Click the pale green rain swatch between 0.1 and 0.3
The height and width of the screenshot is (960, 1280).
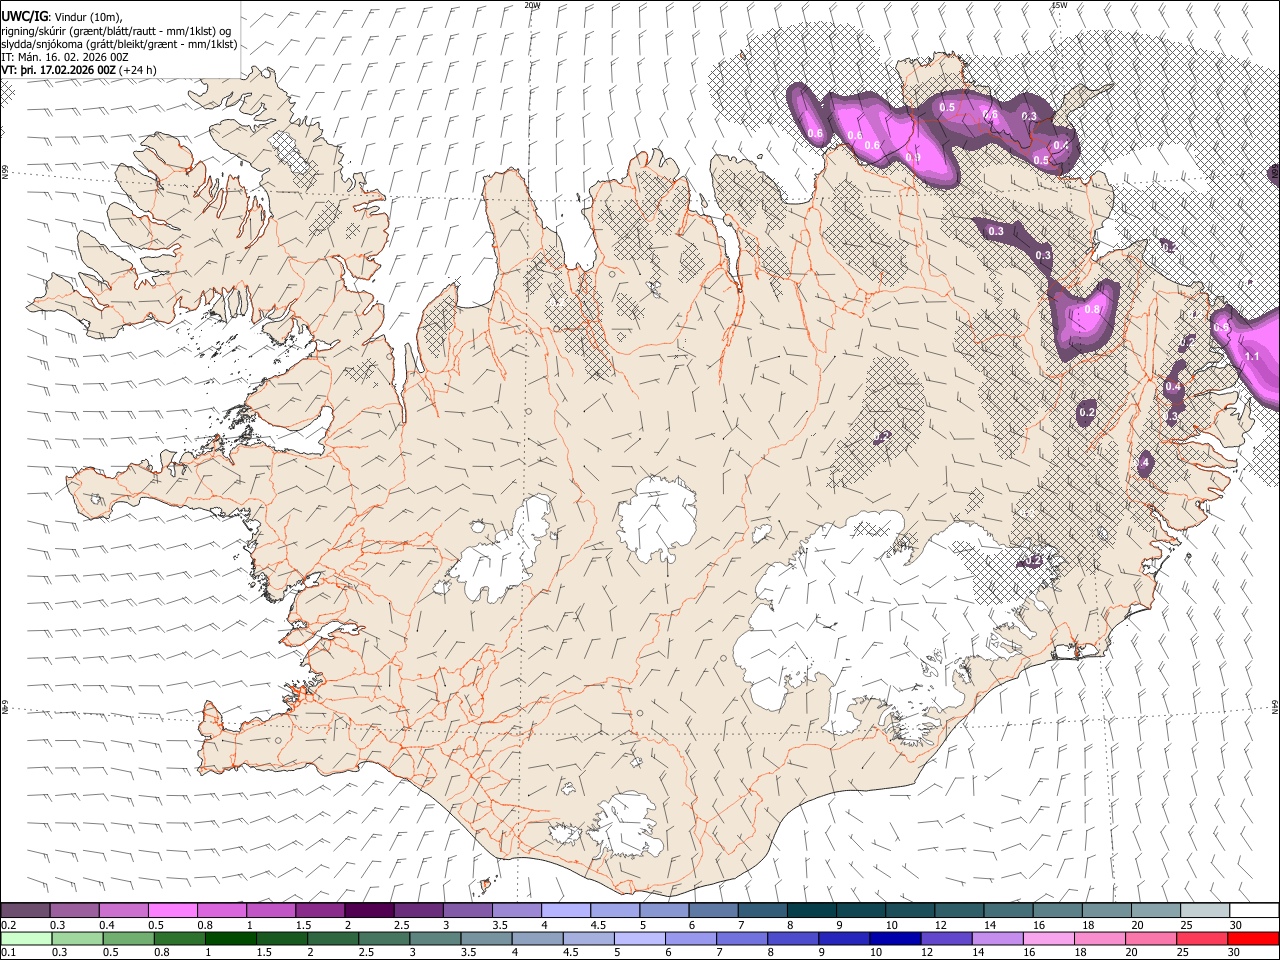(26, 938)
